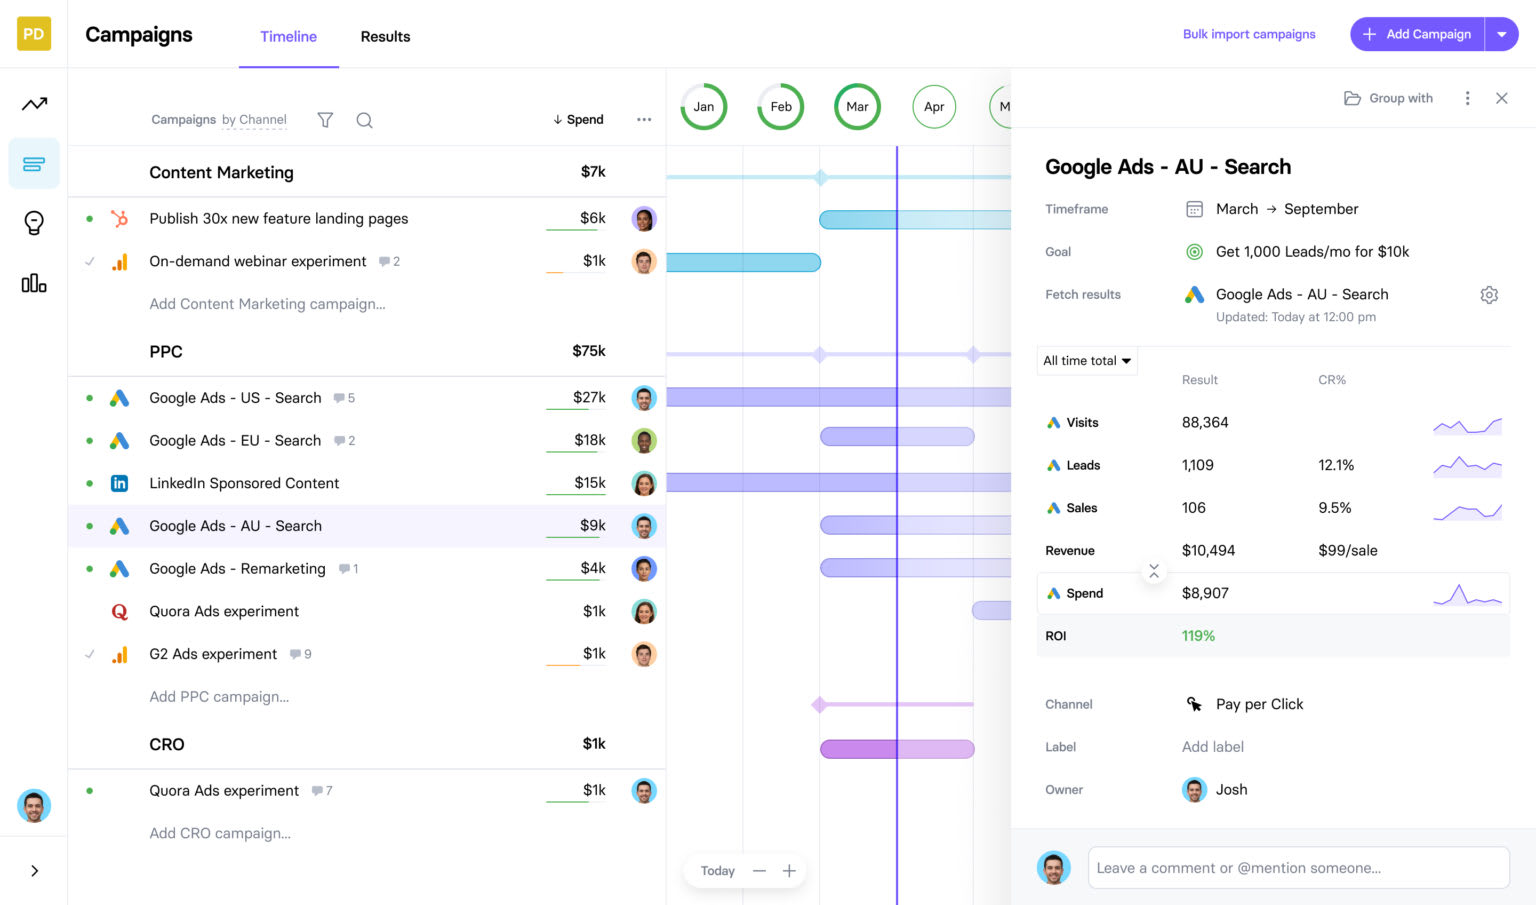Select the campaigns list sidebar icon
Image resolution: width=1536 pixels, height=905 pixels.
[x=34, y=164]
